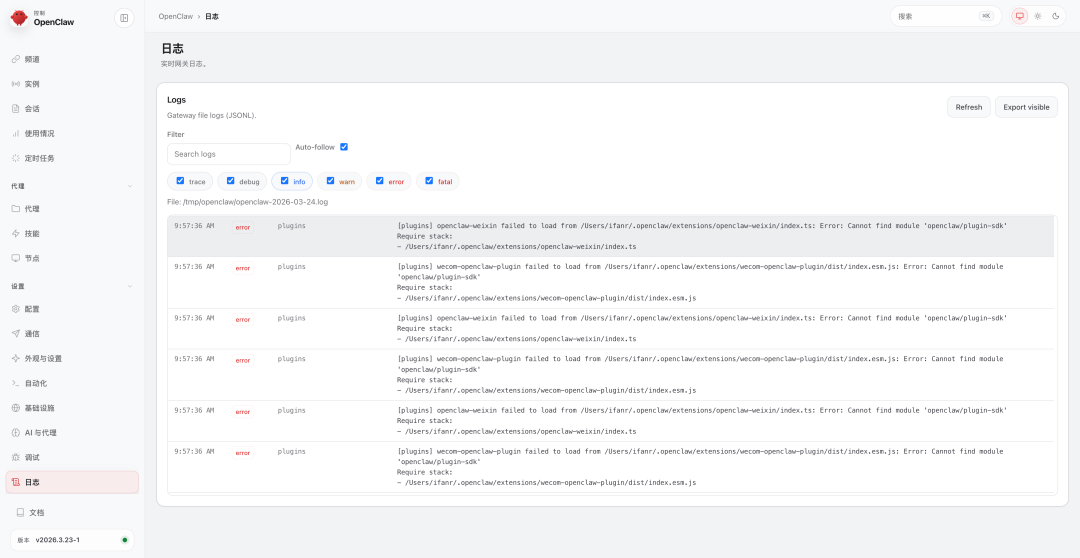The height and width of the screenshot is (558, 1080).
Task: Open 频道 in the sidebar
Action: click(x=32, y=59)
